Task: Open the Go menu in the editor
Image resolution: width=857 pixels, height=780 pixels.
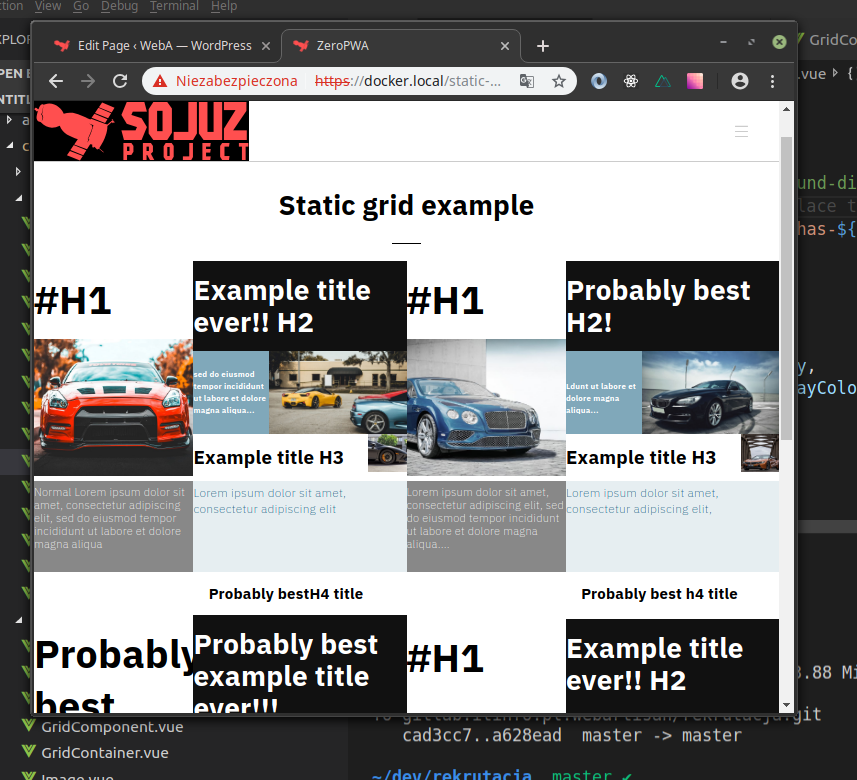Action: [x=81, y=6]
